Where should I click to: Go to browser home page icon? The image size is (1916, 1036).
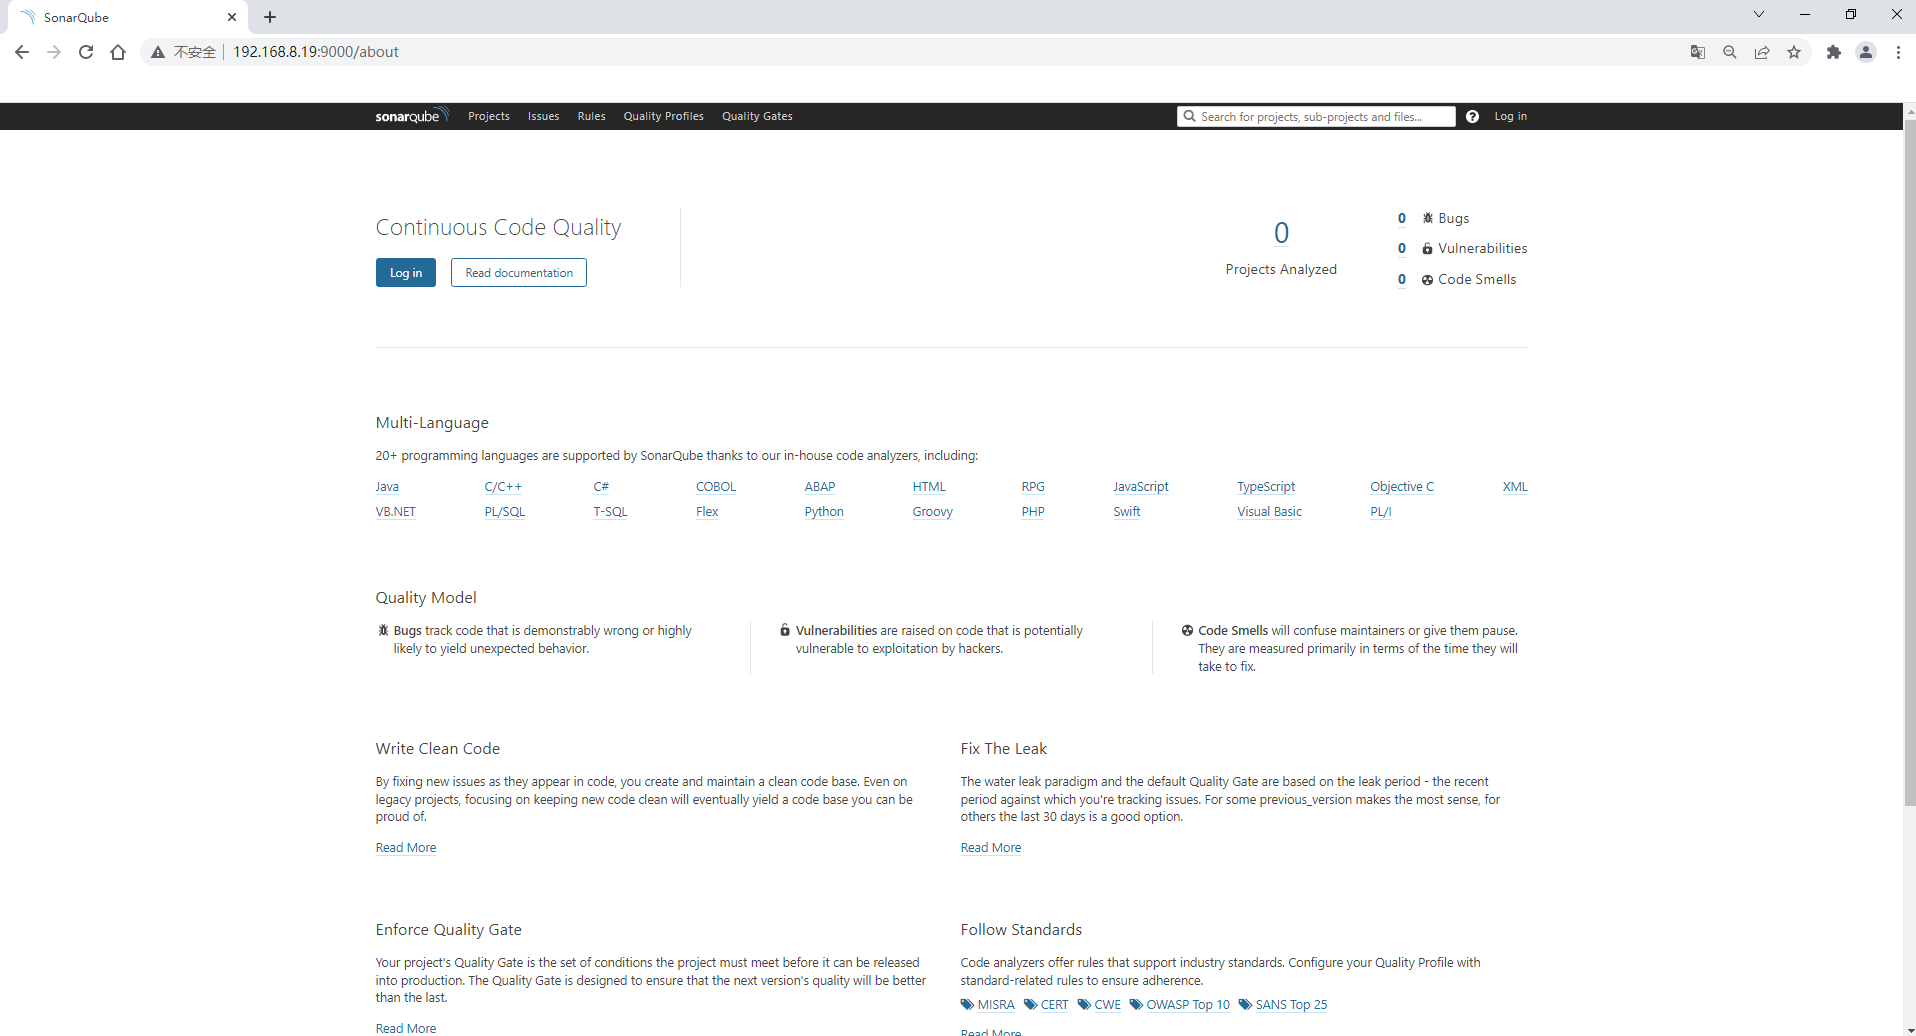[x=118, y=52]
